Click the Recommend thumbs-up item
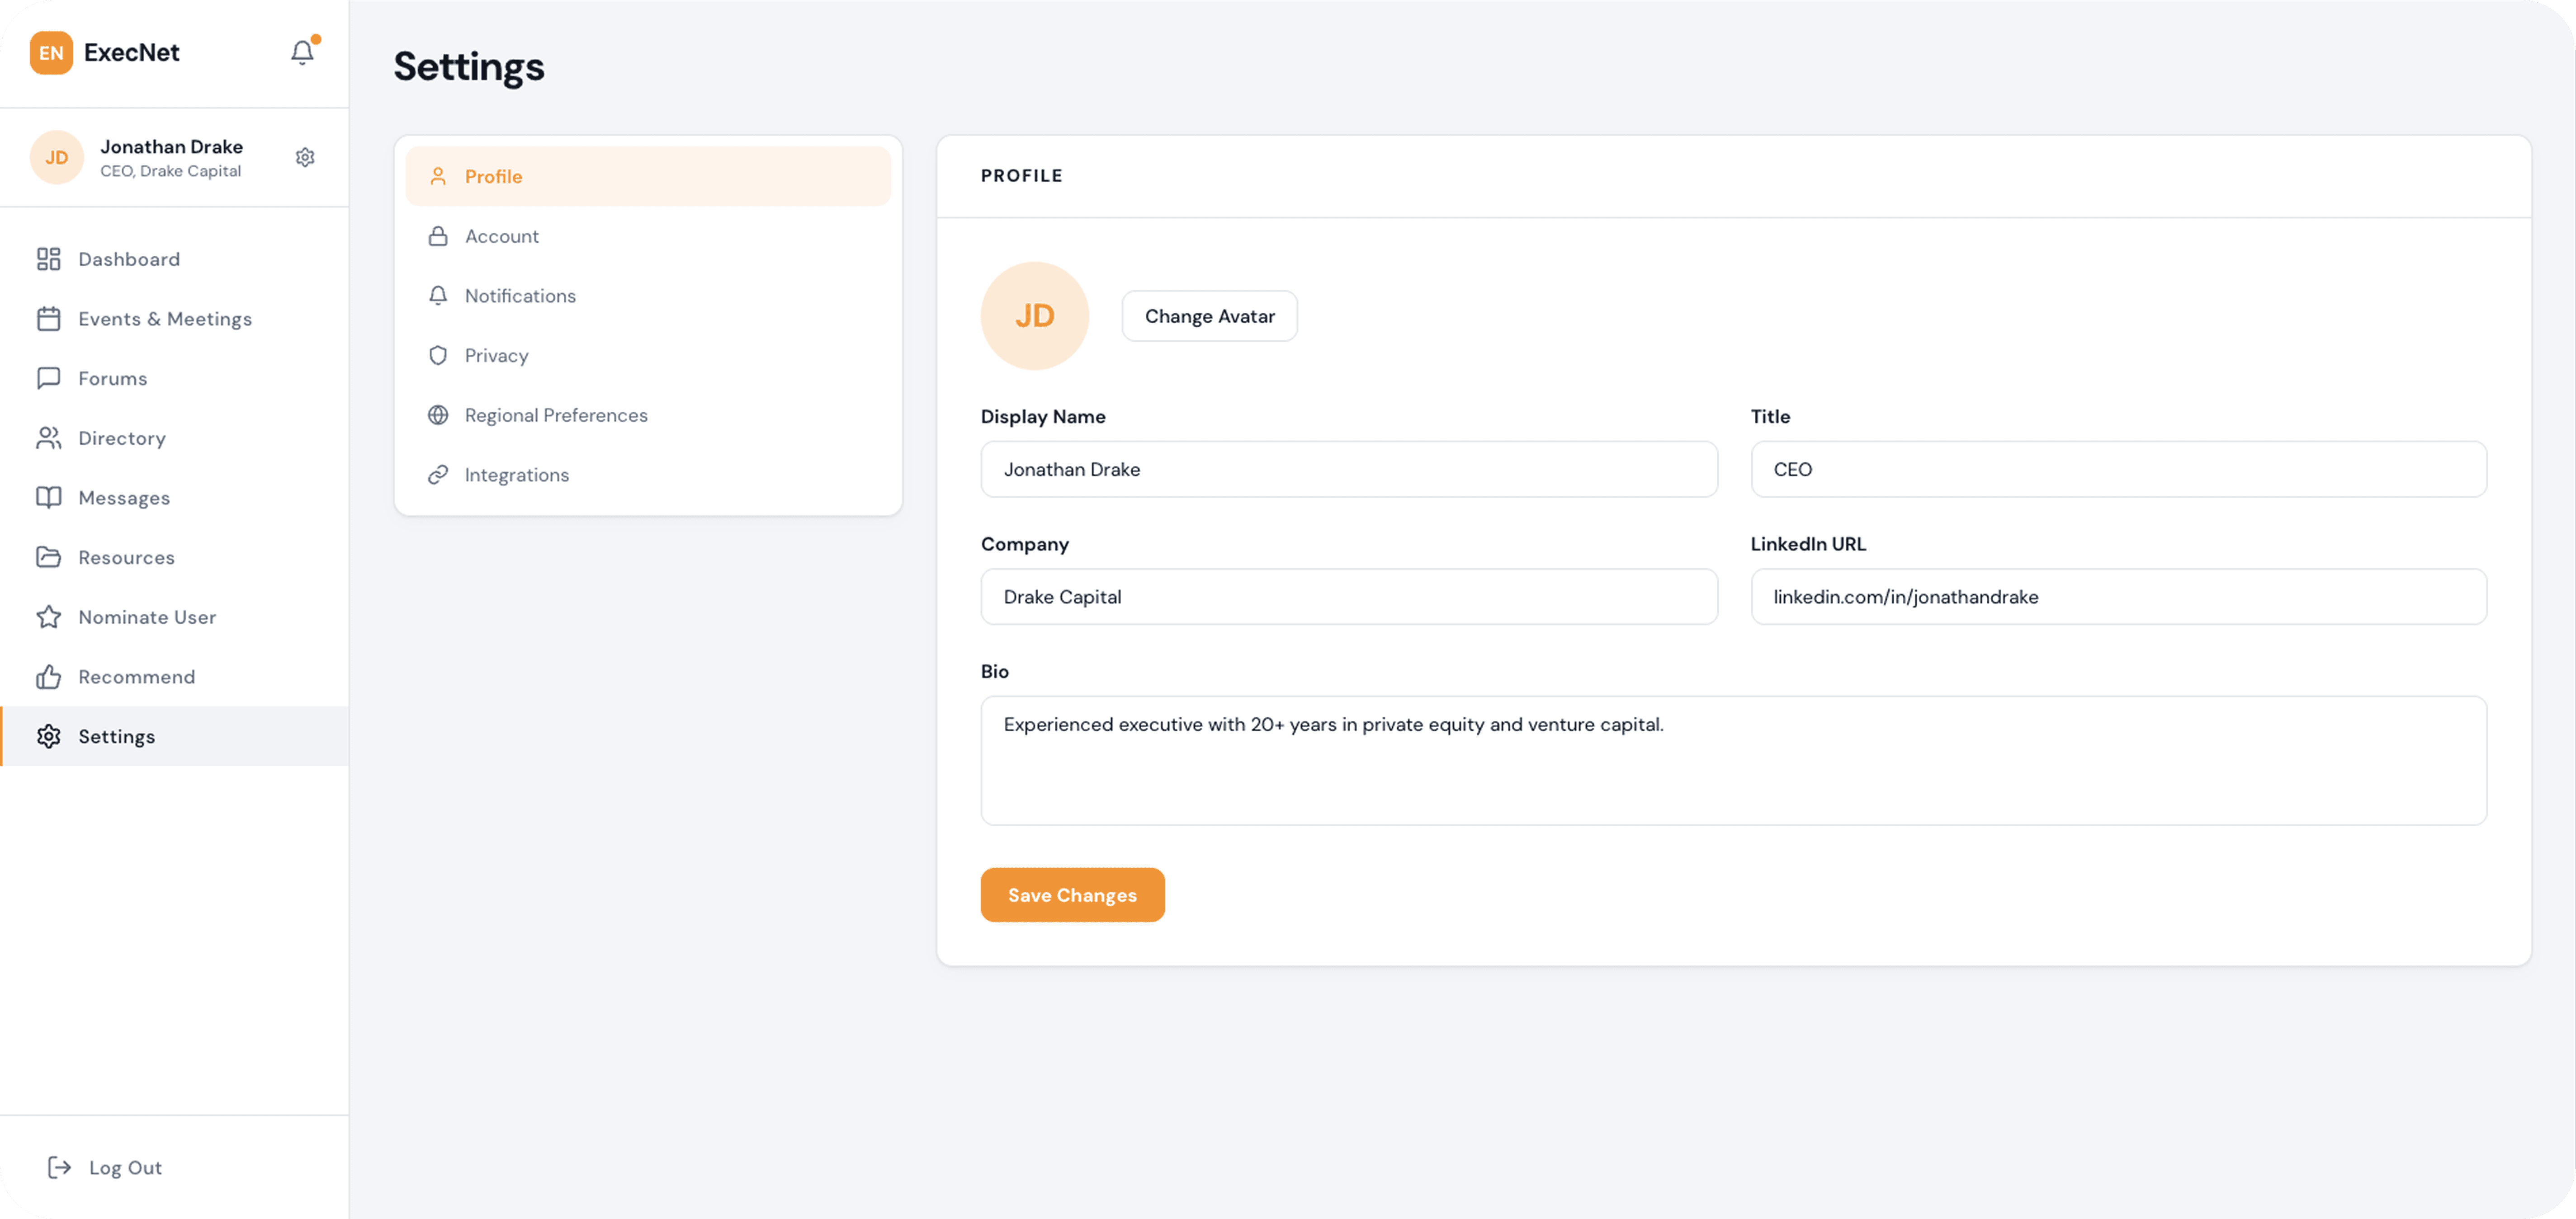2576x1219 pixels. [136, 677]
